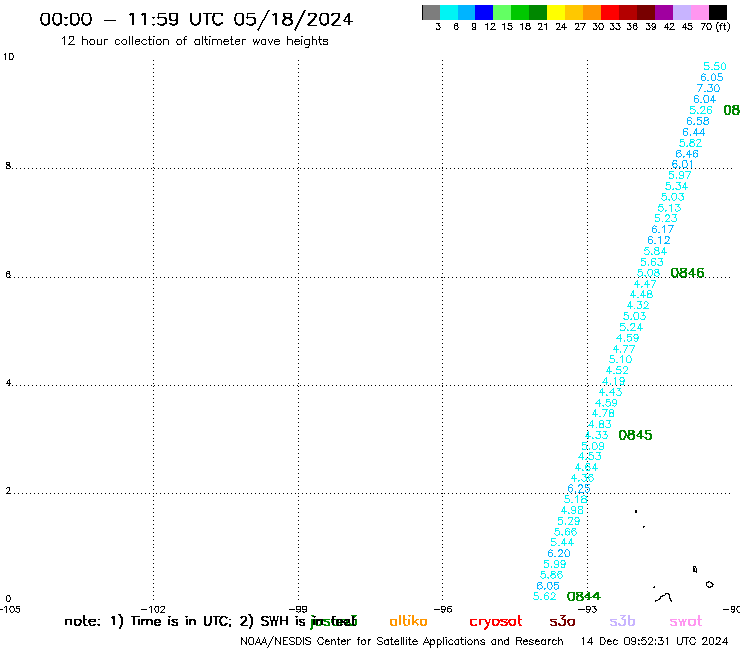740x650 pixels.
Task: Select the '4.43' wave height reading
Action: tap(610, 392)
